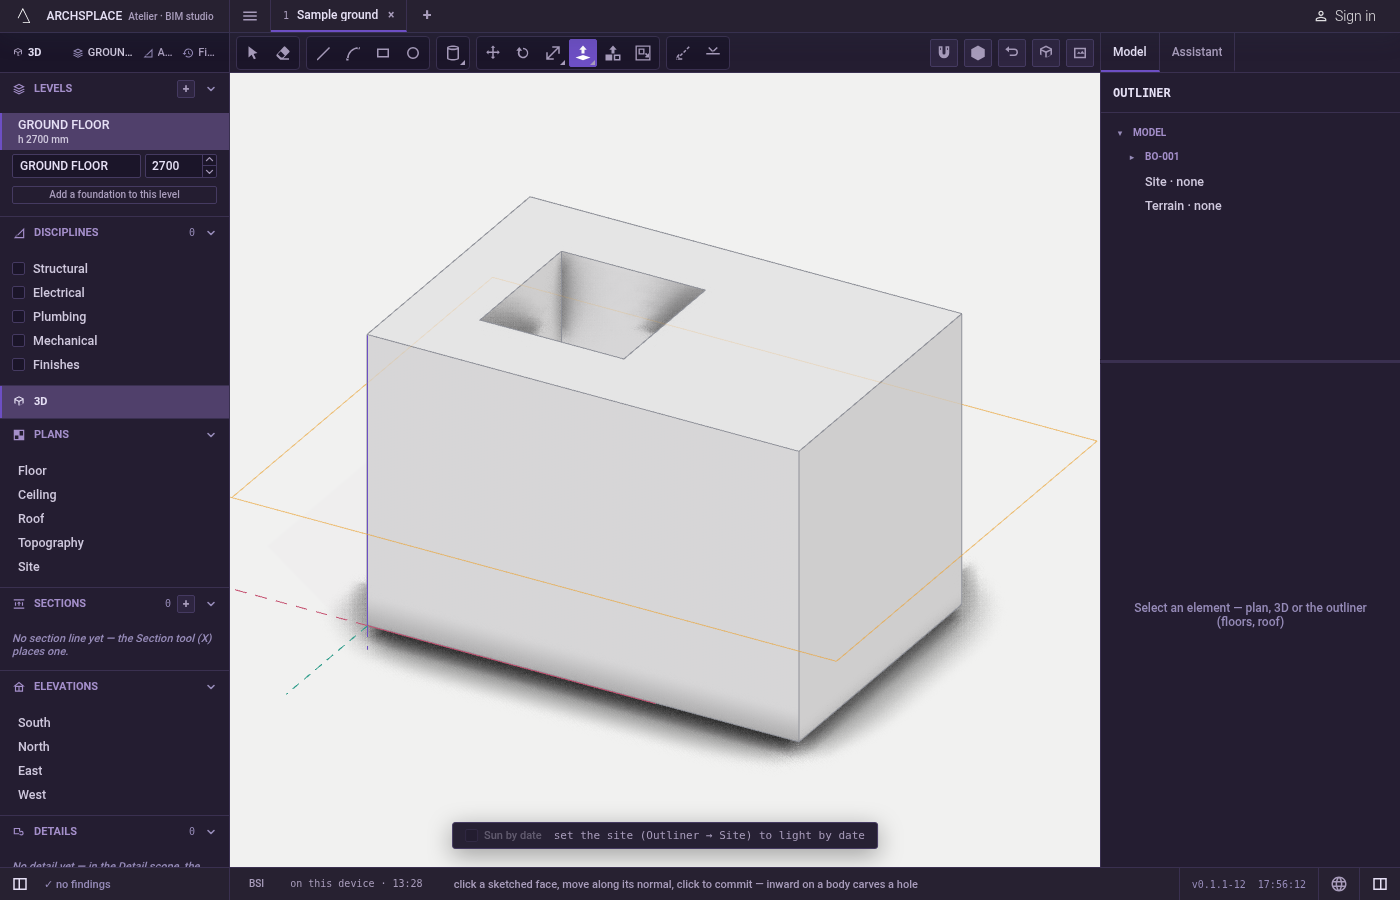Toggle the magnet snapping button
The width and height of the screenshot is (1400, 900).
tap(944, 53)
